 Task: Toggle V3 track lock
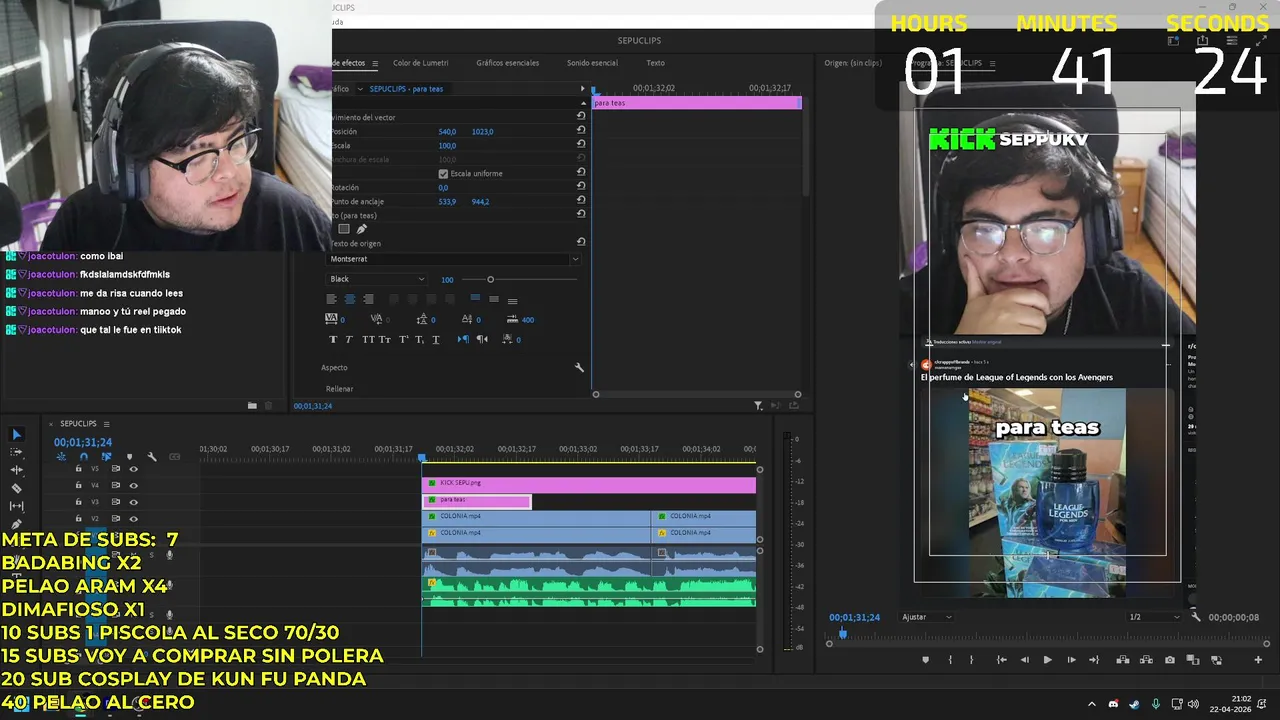click(x=78, y=502)
